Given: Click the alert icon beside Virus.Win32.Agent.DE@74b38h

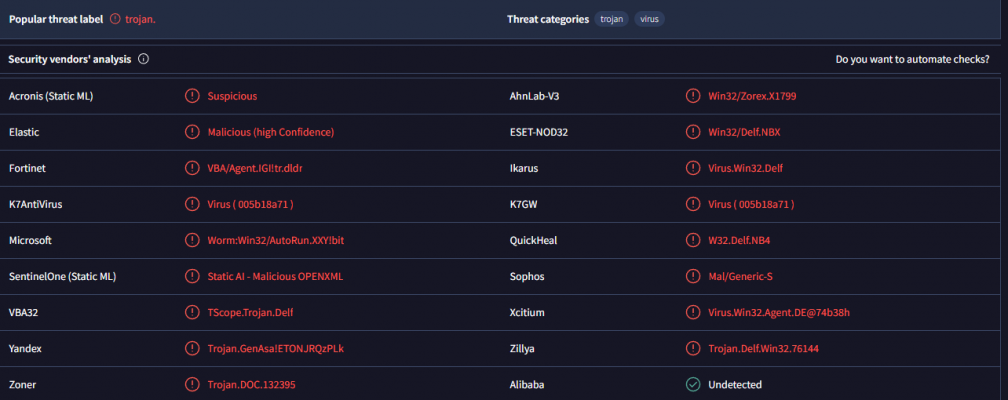Looking at the screenshot, I should (692, 313).
